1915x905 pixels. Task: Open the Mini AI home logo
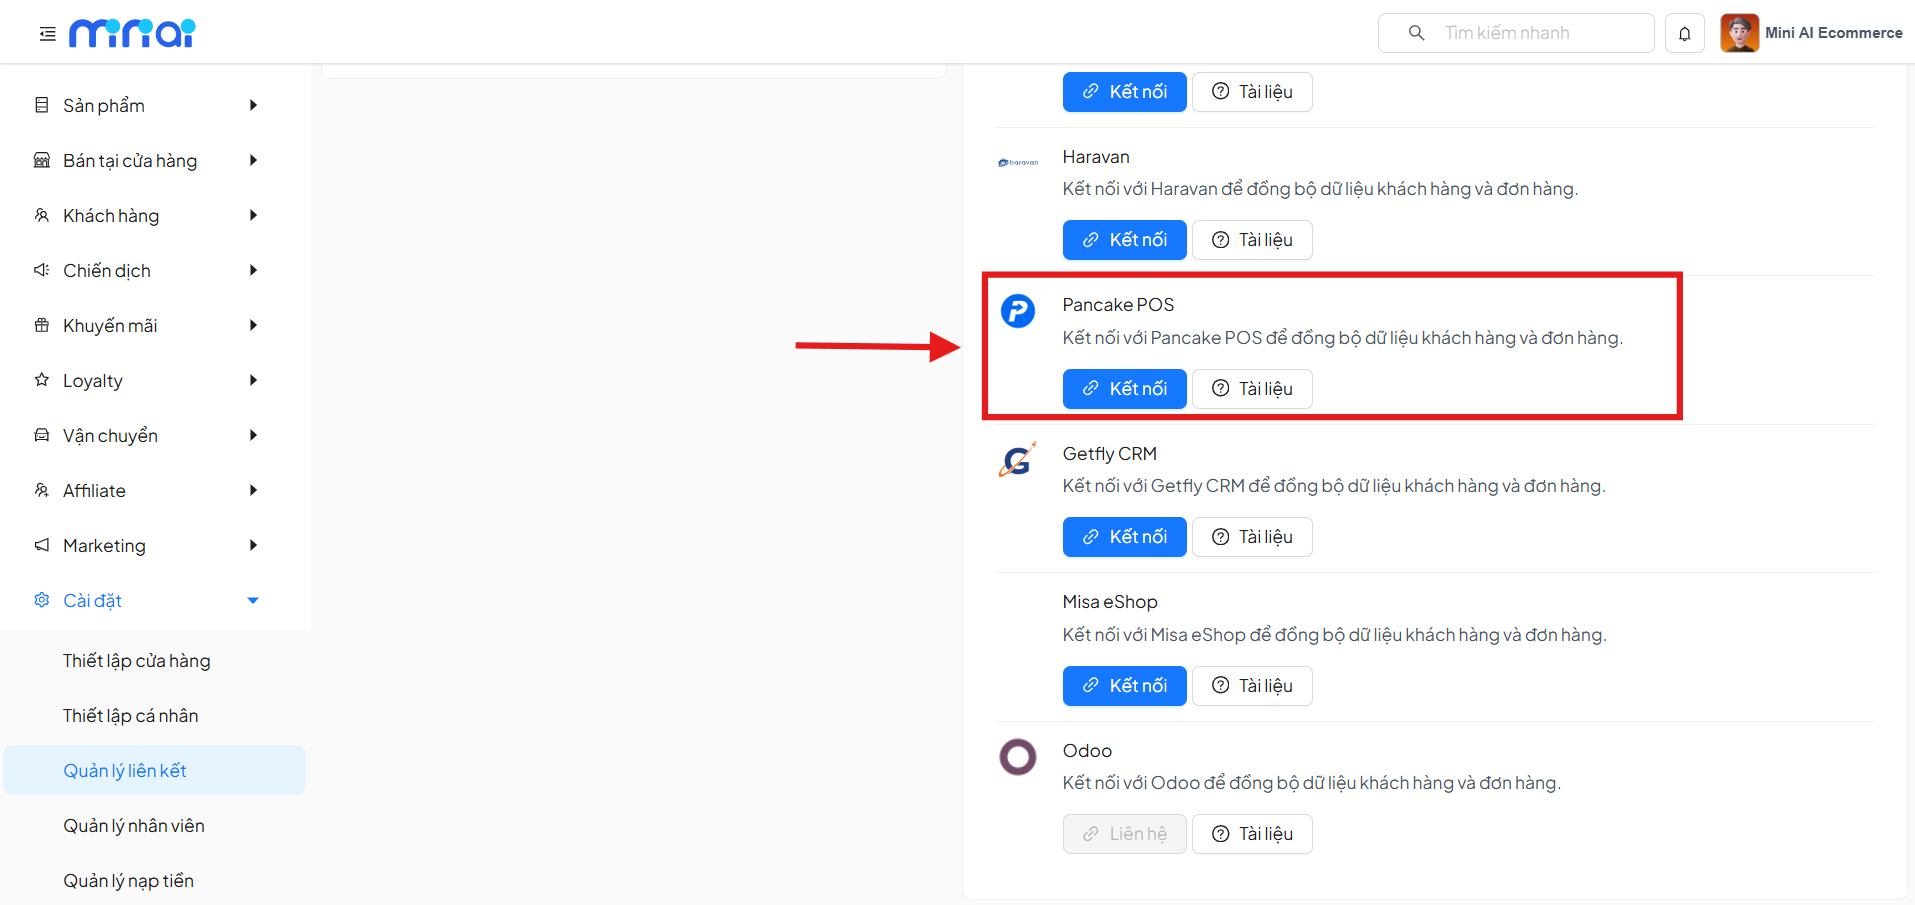tap(131, 32)
